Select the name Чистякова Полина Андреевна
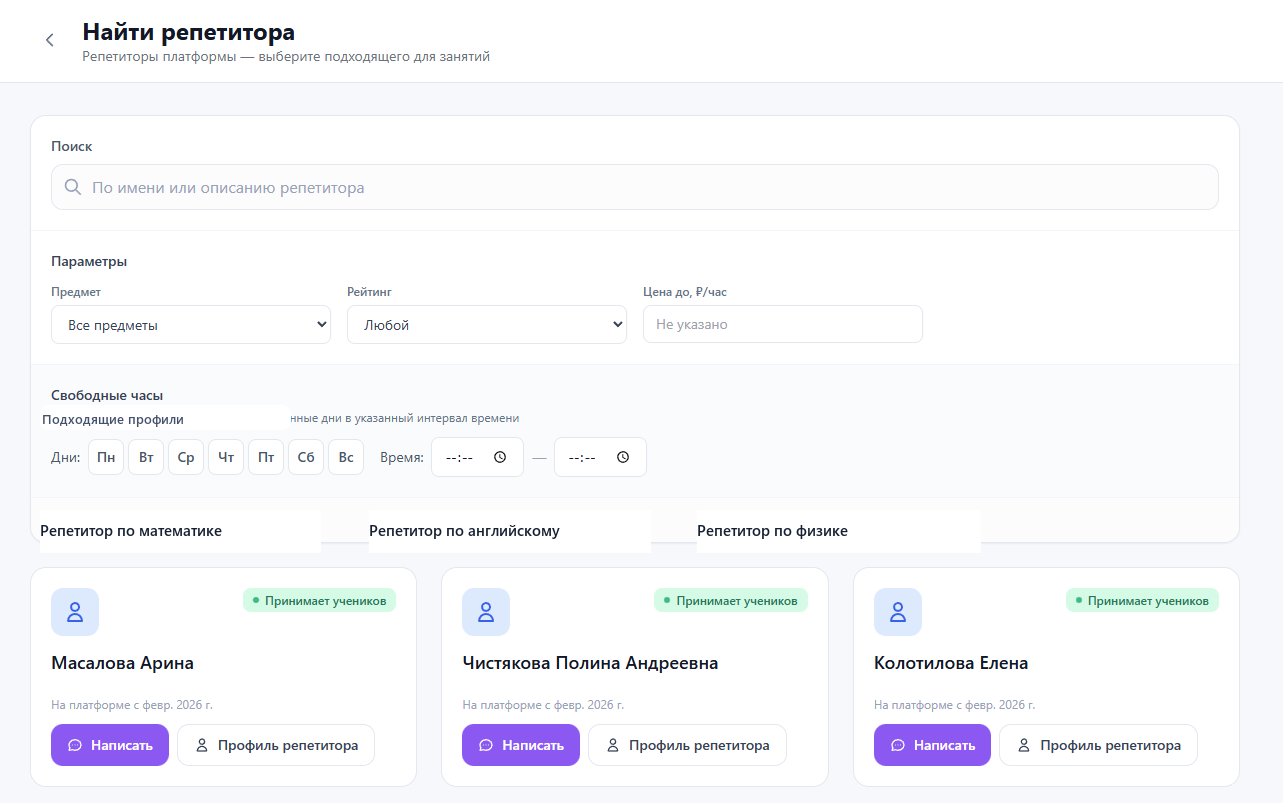 590,663
